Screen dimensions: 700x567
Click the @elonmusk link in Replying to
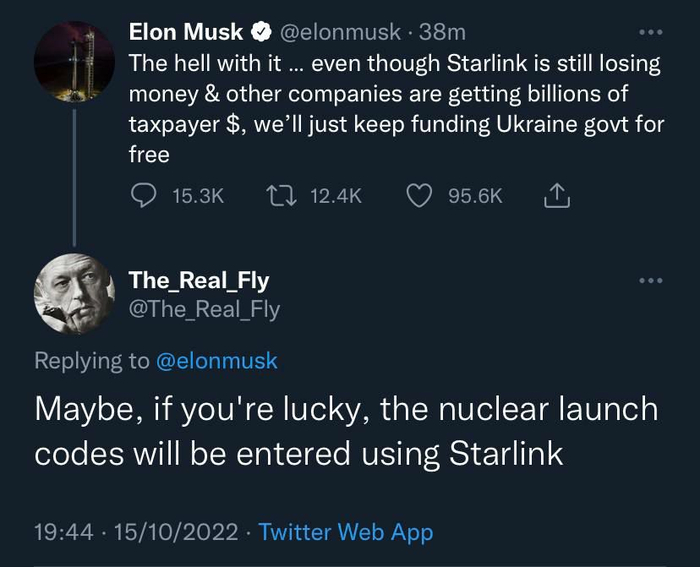[217, 361]
